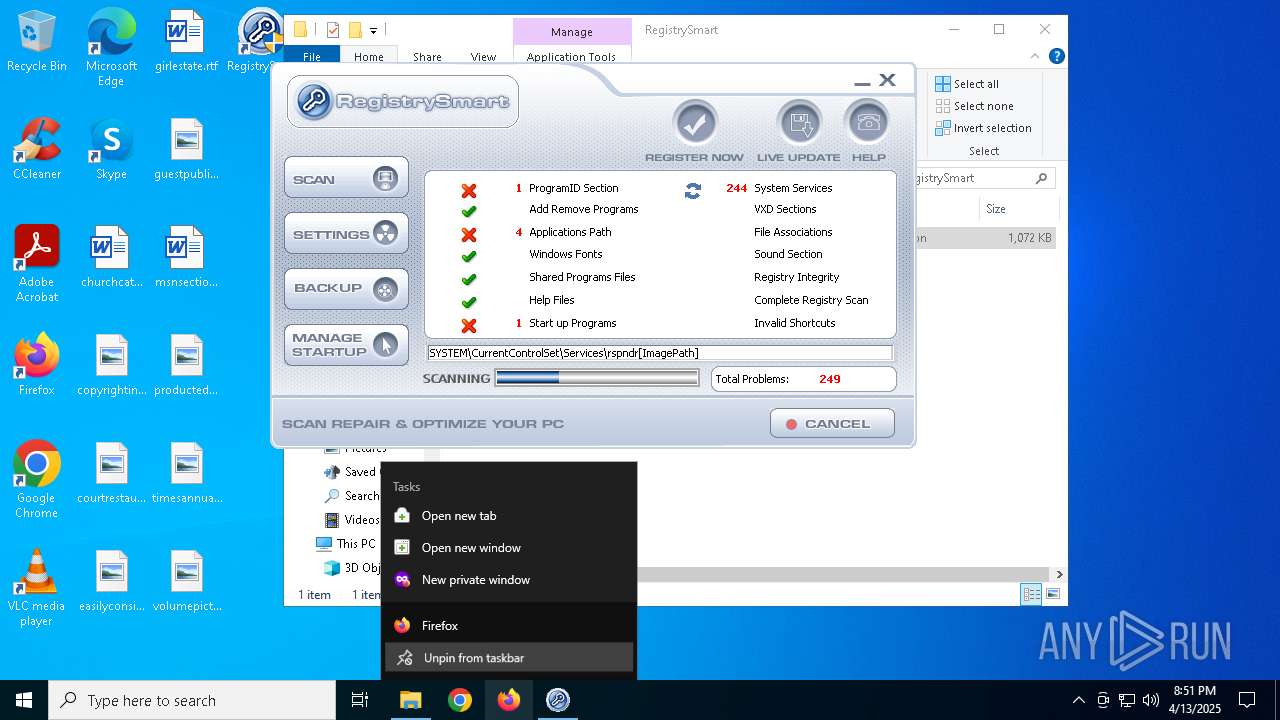Open the MANAGE STARTUP button
The image size is (1280, 720).
346,345
